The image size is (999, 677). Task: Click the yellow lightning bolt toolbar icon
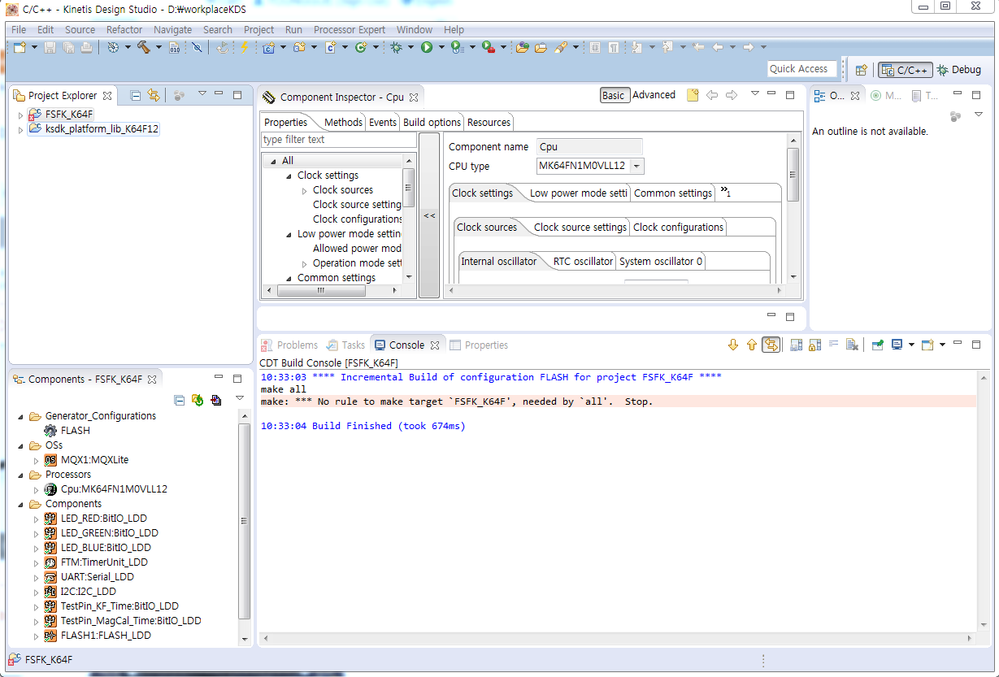pyautogui.click(x=244, y=48)
